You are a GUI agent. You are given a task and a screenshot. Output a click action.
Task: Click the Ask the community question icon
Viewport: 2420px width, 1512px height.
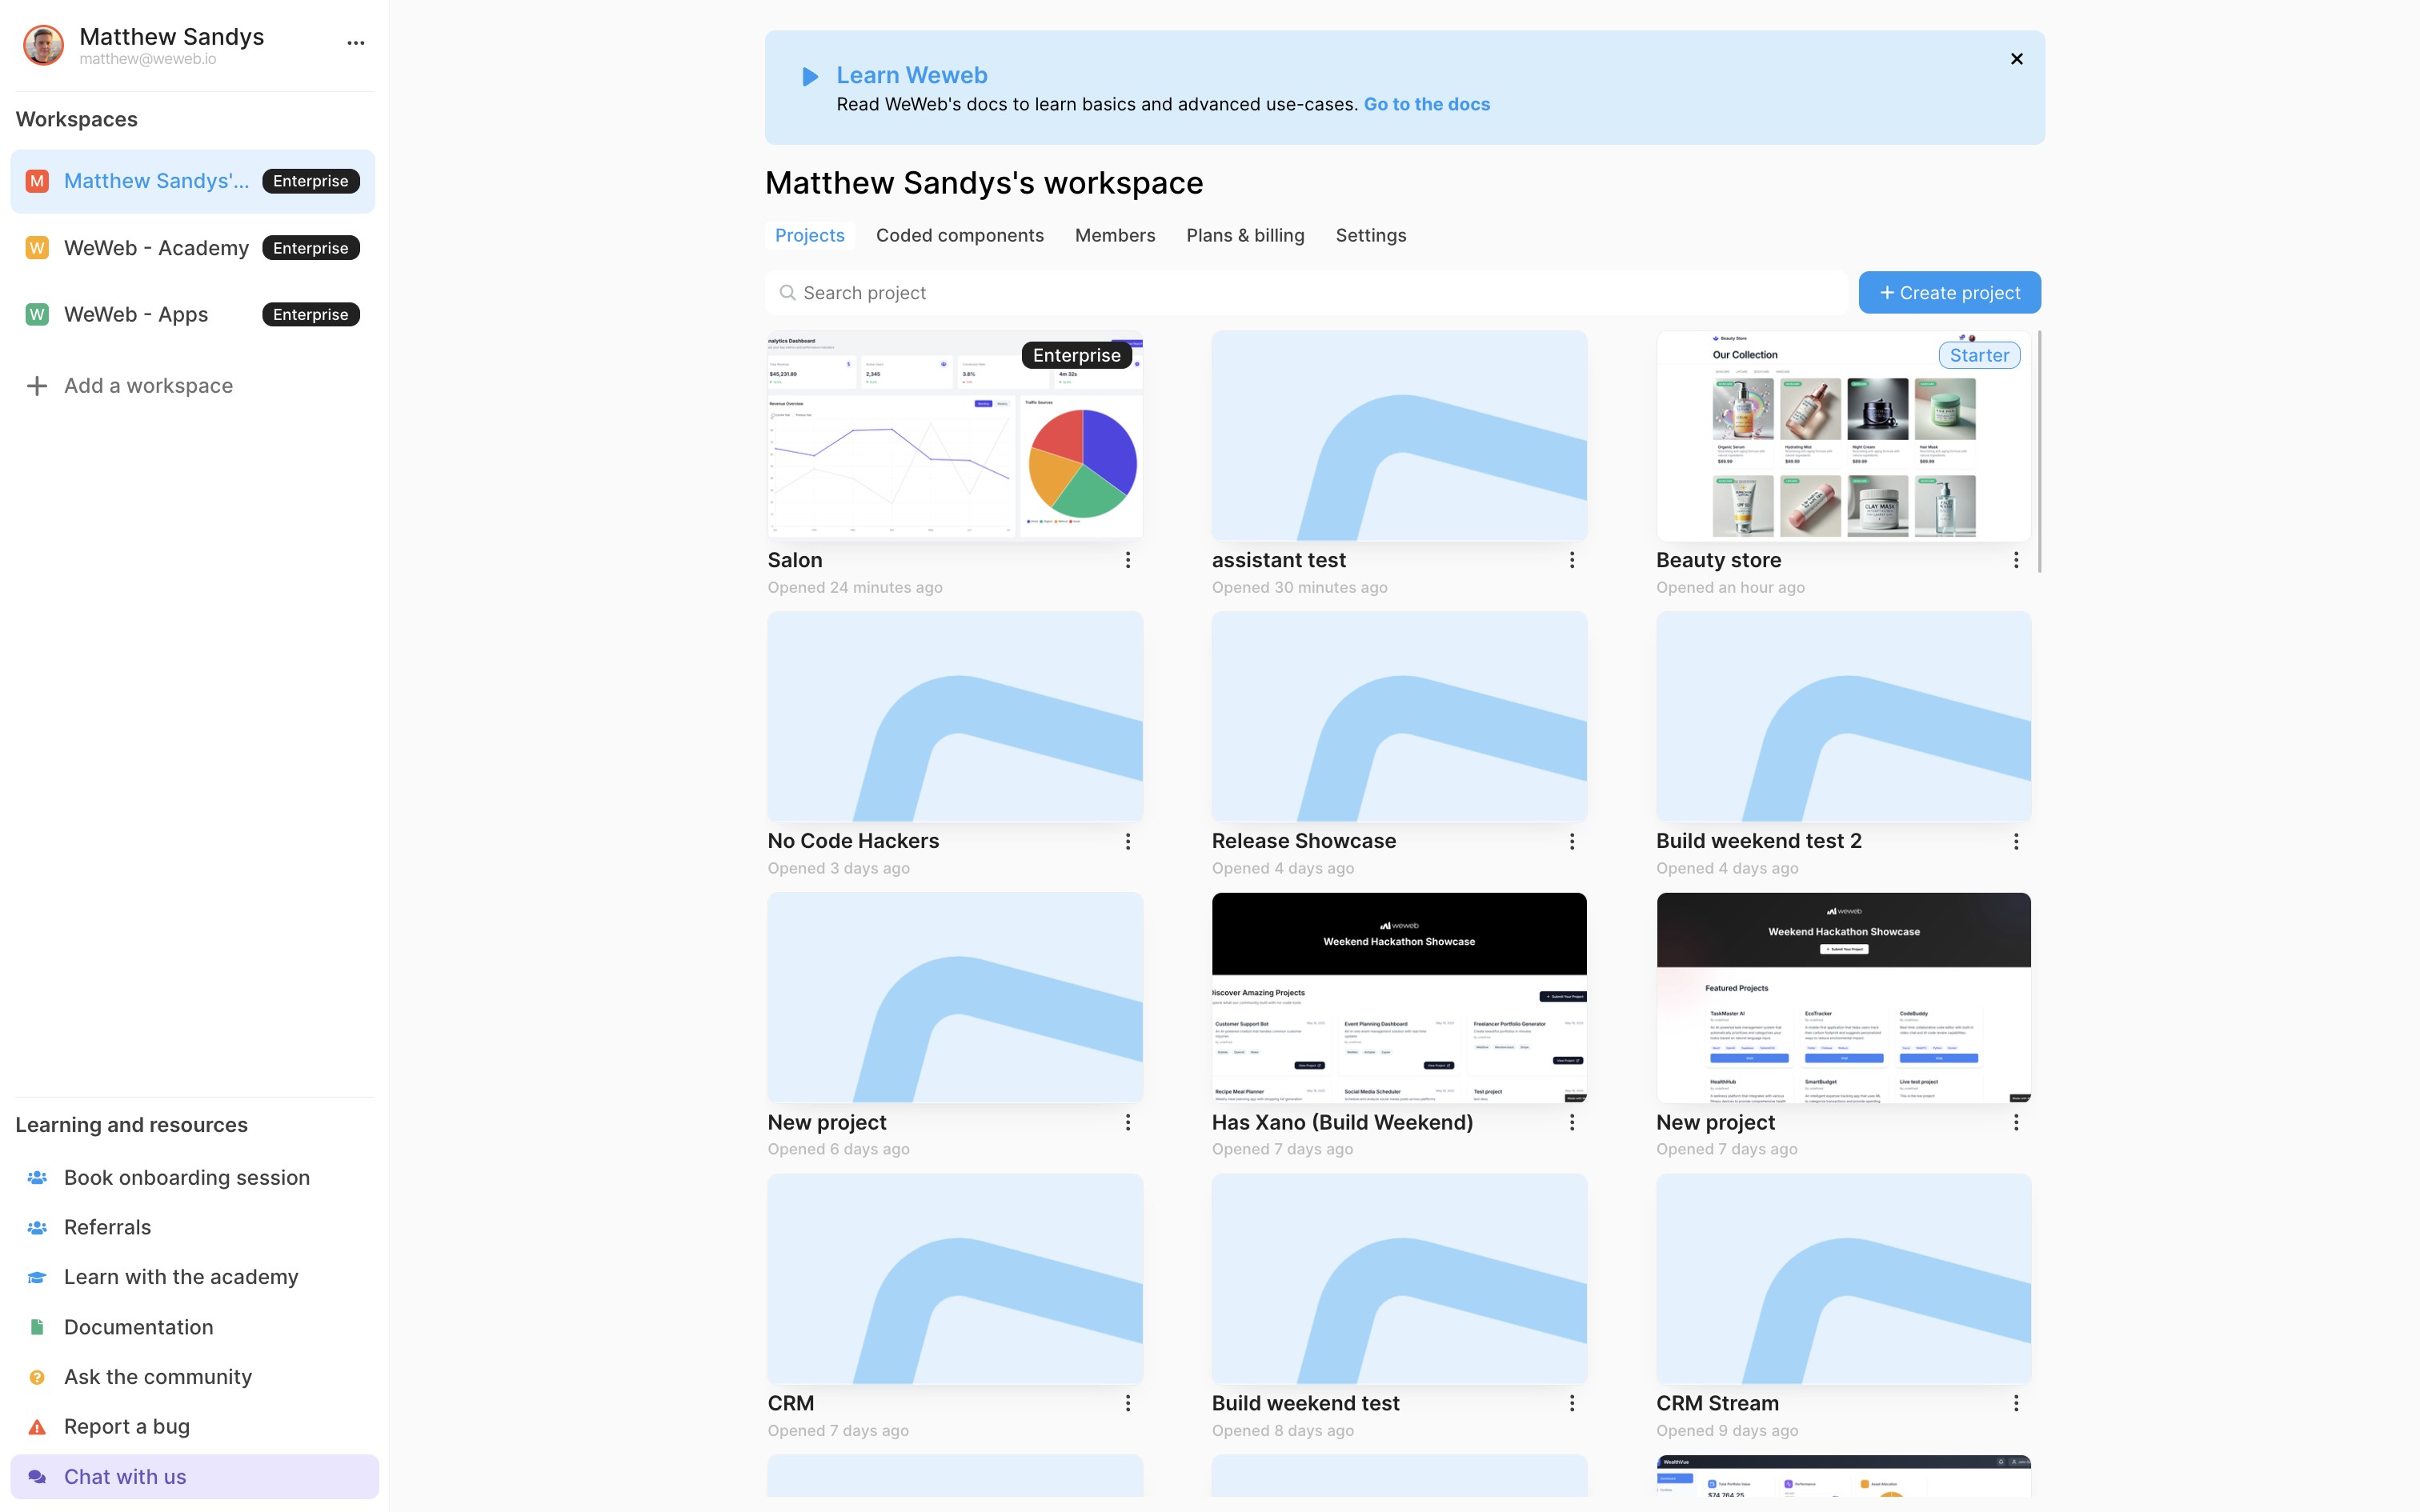pyautogui.click(x=37, y=1377)
